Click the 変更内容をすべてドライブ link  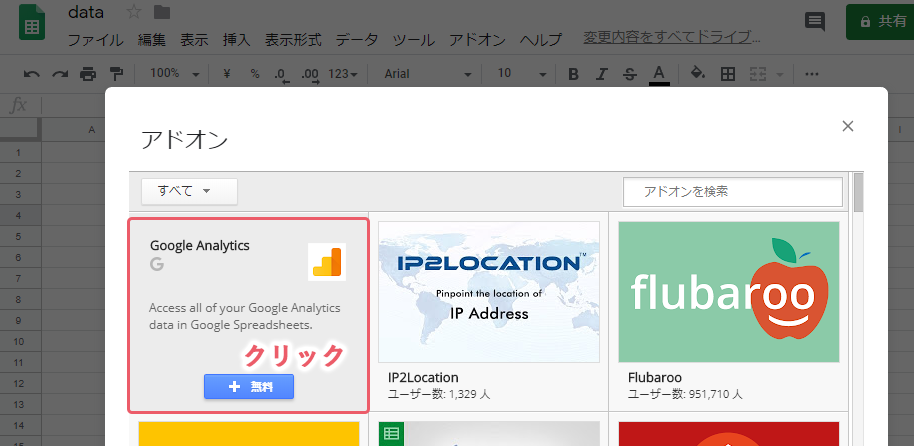tap(672, 38)
